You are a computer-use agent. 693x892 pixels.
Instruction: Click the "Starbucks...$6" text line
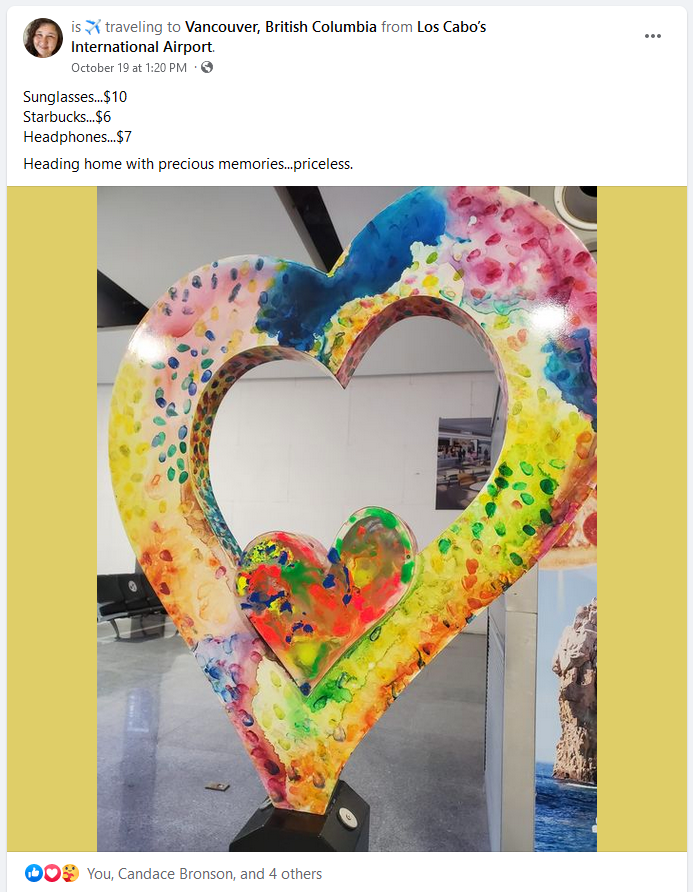click(67, 117)
